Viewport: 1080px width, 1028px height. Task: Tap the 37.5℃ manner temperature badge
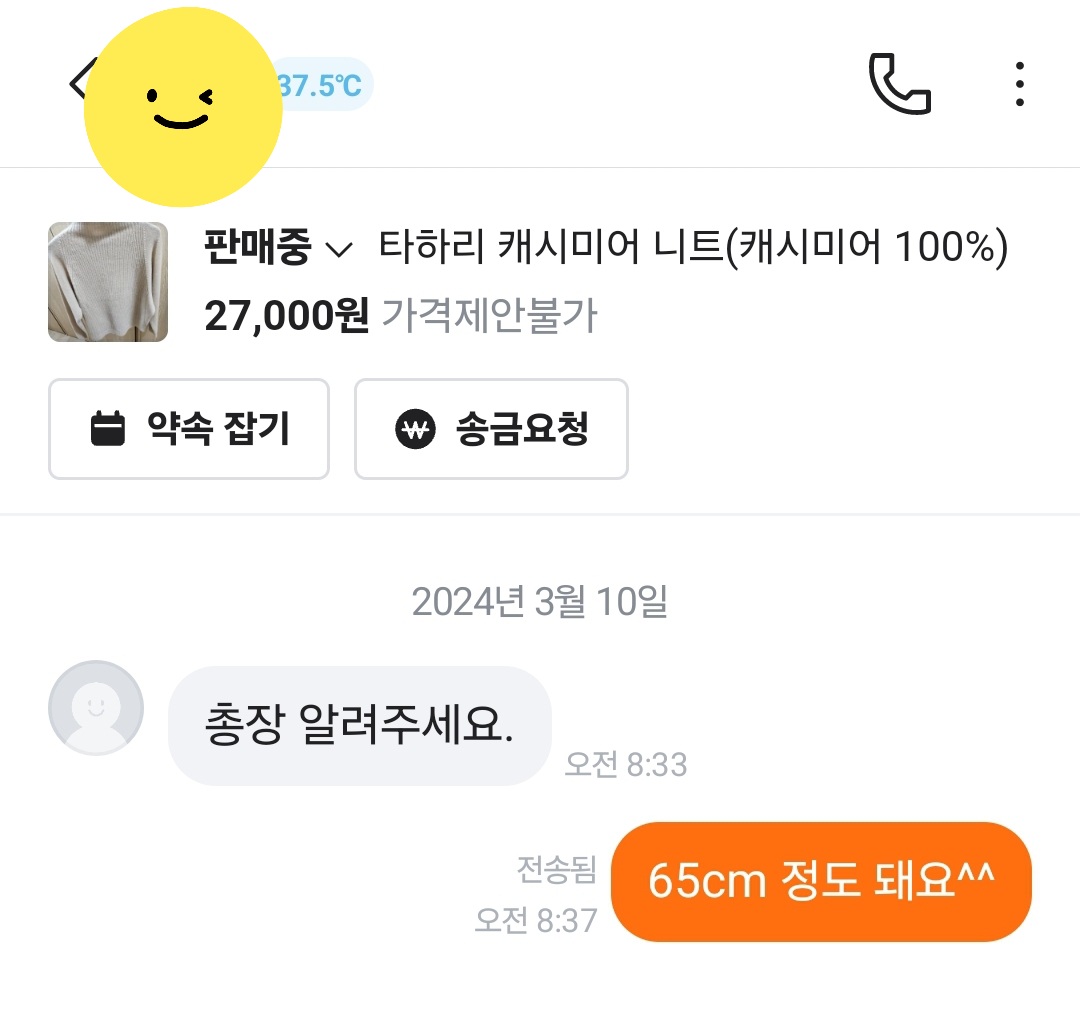coord(322,86)
